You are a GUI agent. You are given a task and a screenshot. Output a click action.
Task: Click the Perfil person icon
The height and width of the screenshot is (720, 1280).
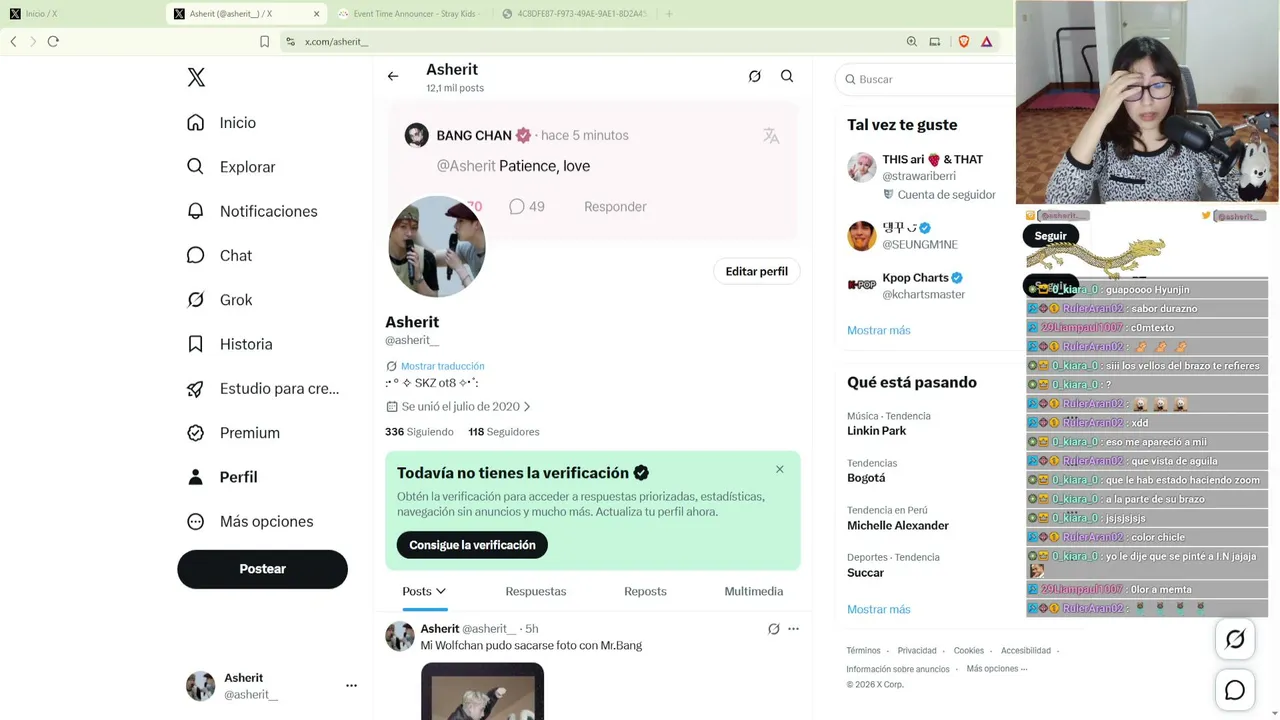coord(196,477)
